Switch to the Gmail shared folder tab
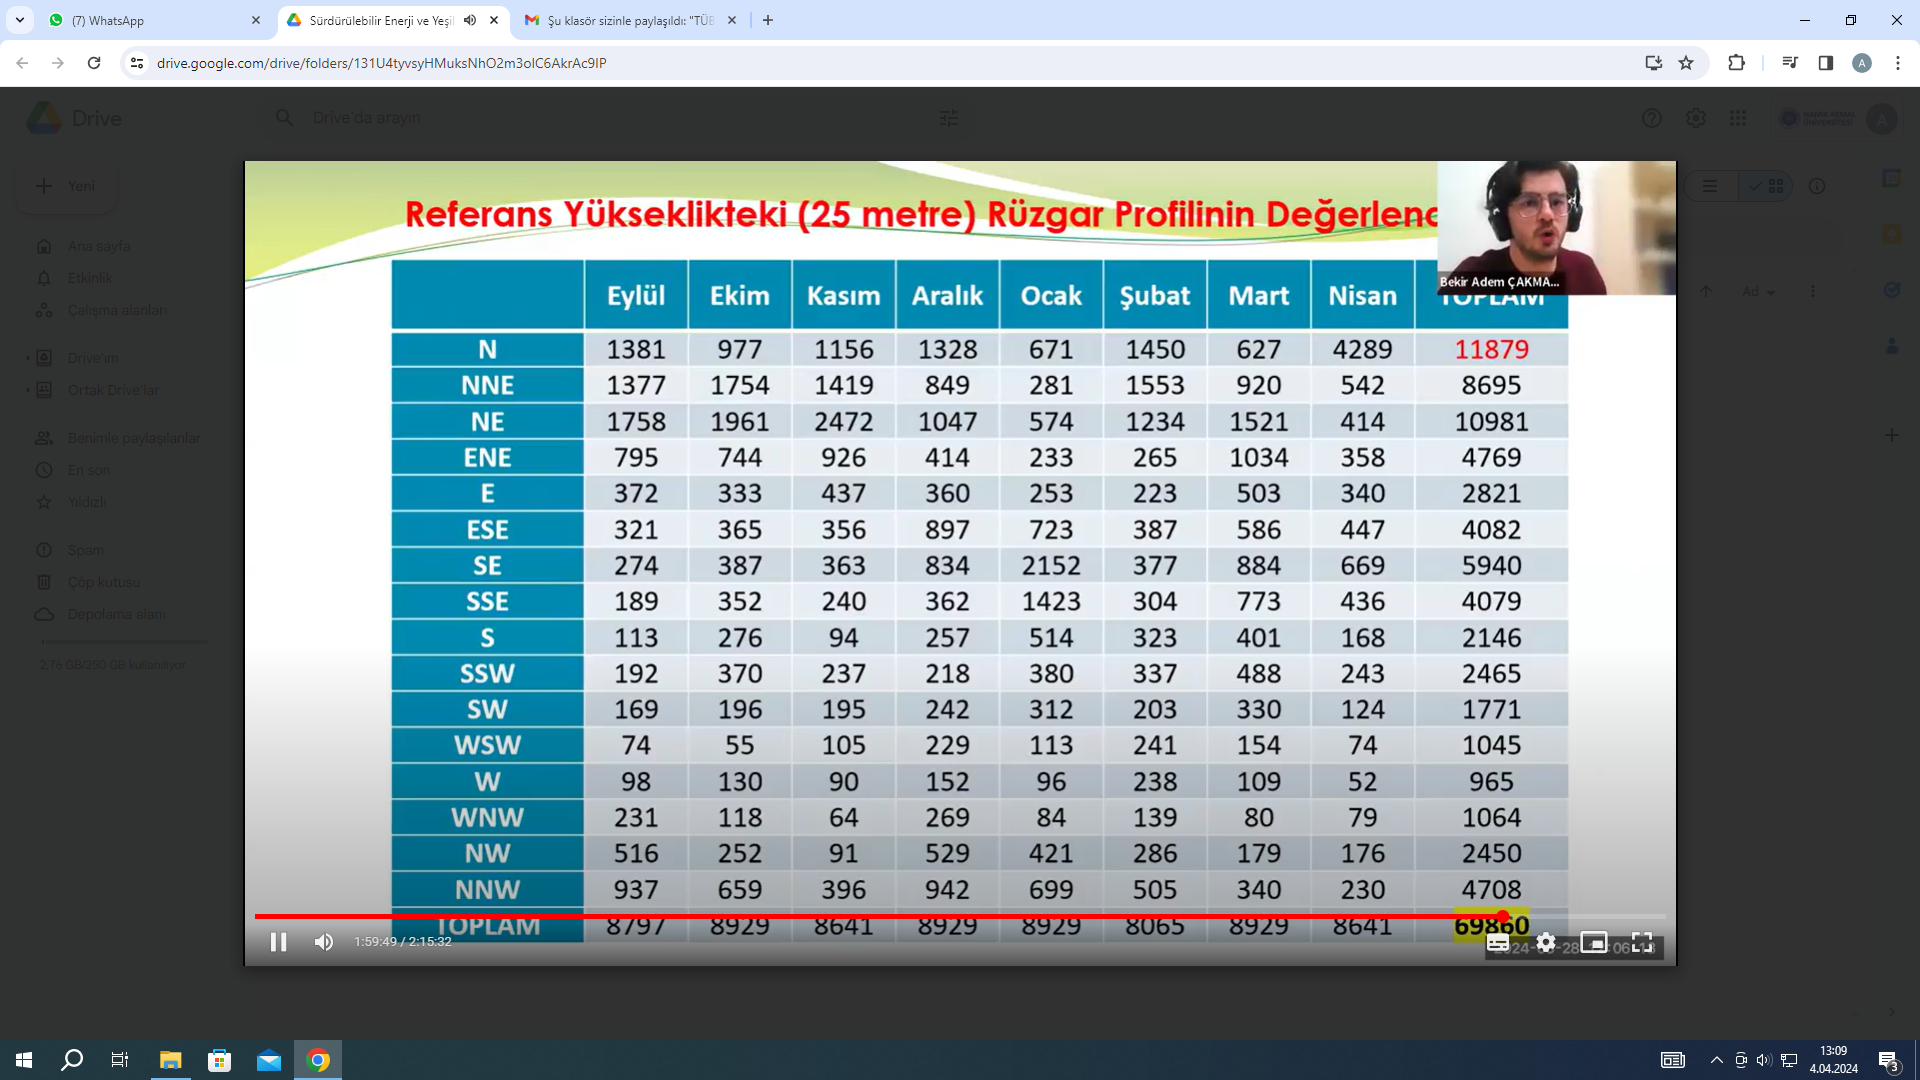 click(x=630, y=20)
